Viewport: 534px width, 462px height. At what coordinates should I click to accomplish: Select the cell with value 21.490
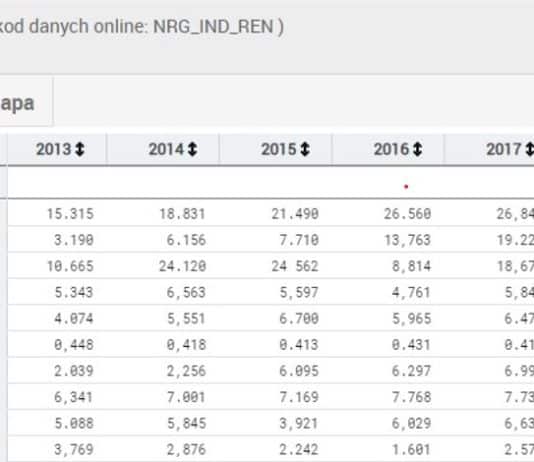pos(295,214)
